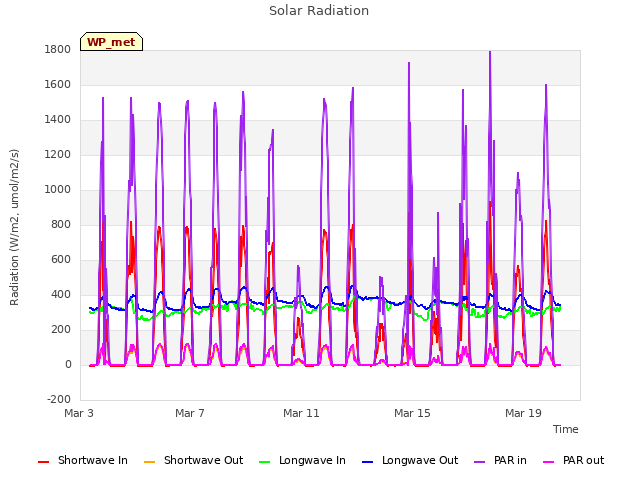This screenshot has height=480, width=640.
Task: Click the Solar Radiation chart title
Action: click(x=319, y=11)
